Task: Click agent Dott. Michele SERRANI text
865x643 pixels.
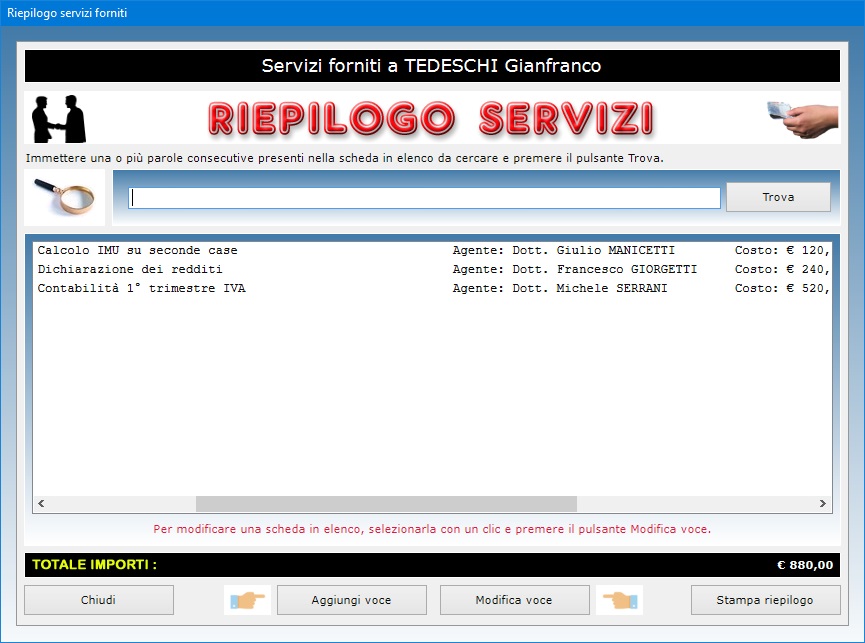Action: 560,288
